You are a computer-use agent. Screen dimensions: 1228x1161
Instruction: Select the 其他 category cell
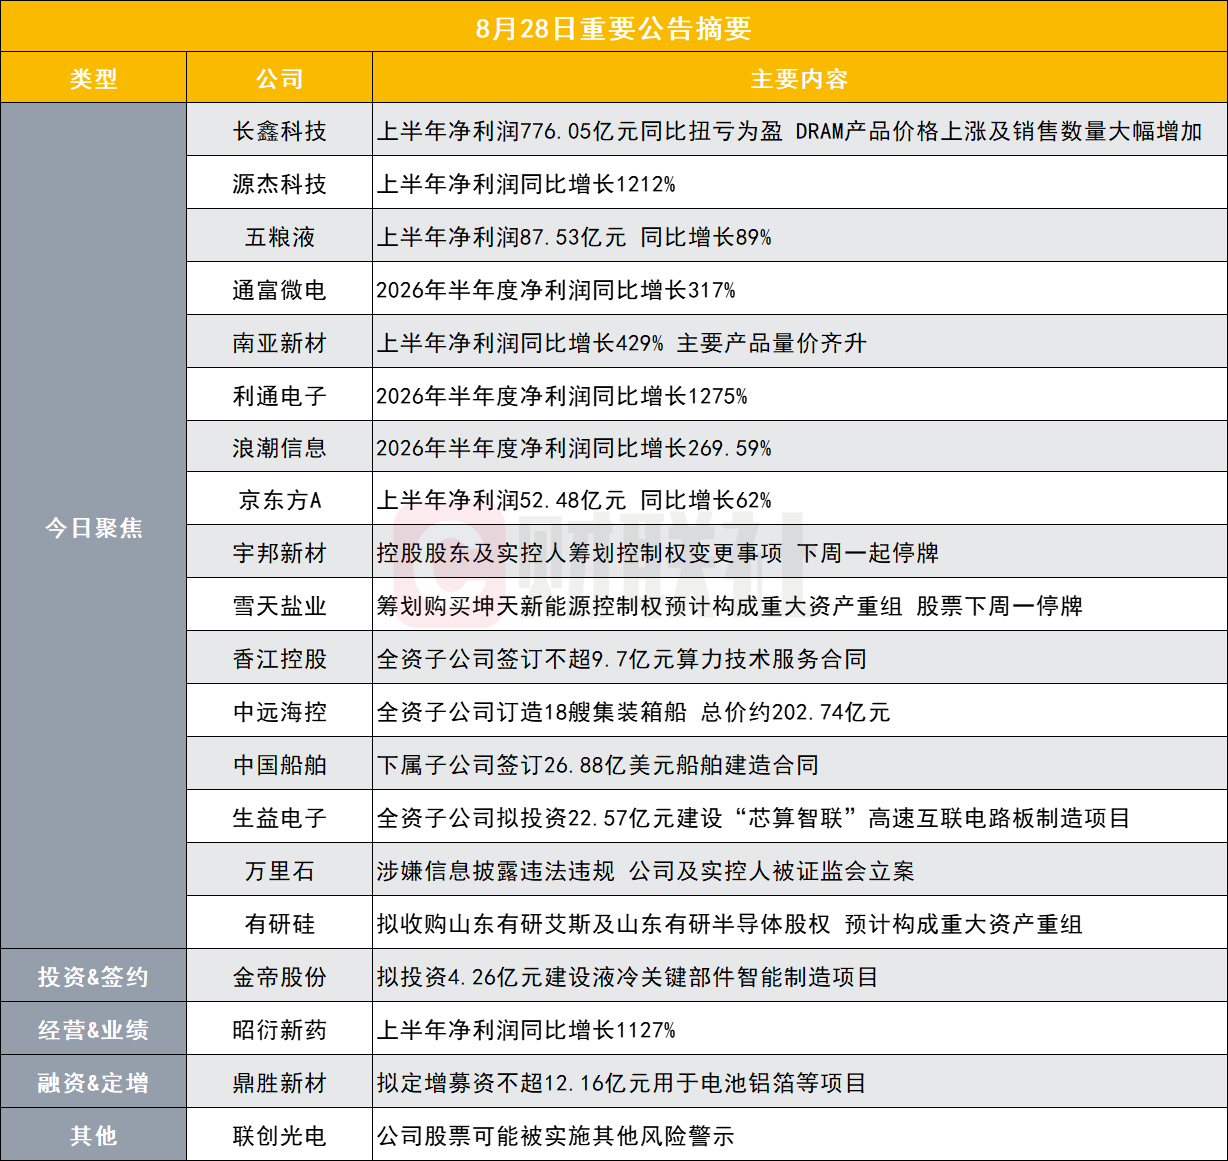94,1136
